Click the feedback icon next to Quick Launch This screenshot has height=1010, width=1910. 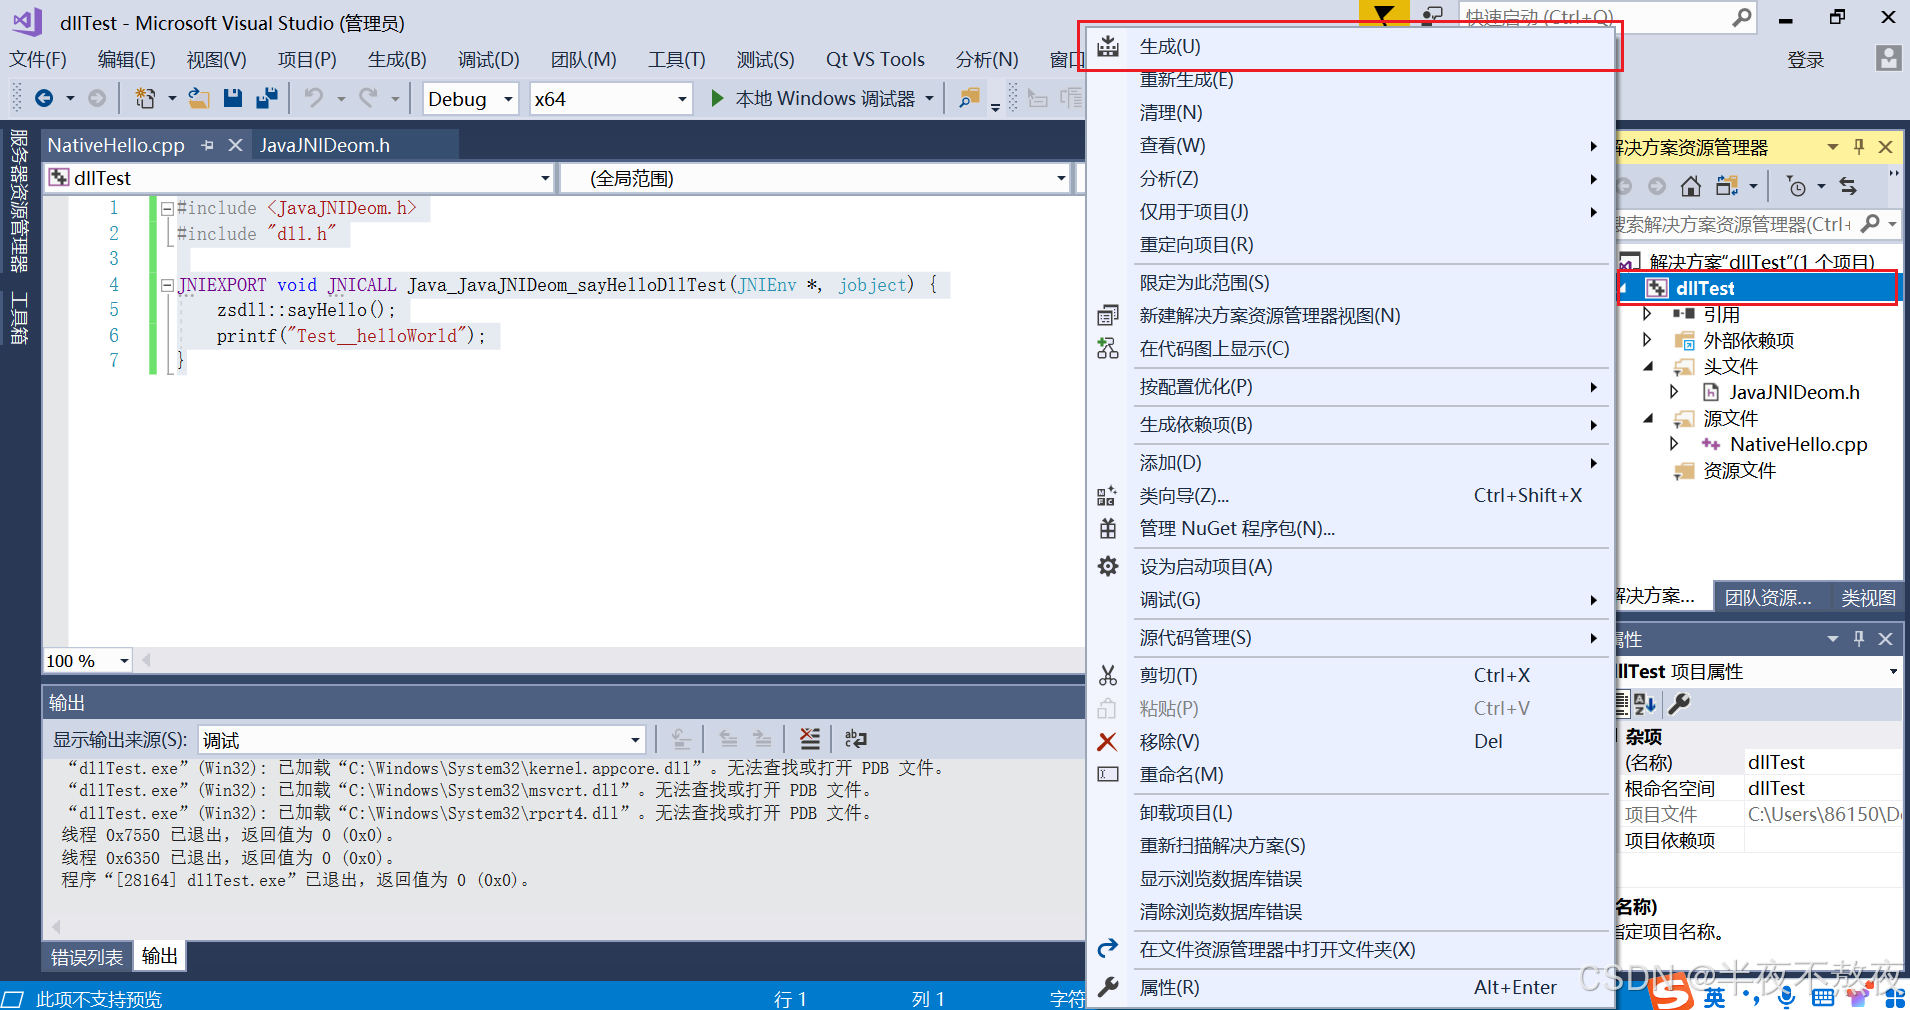click(1432, 16)
